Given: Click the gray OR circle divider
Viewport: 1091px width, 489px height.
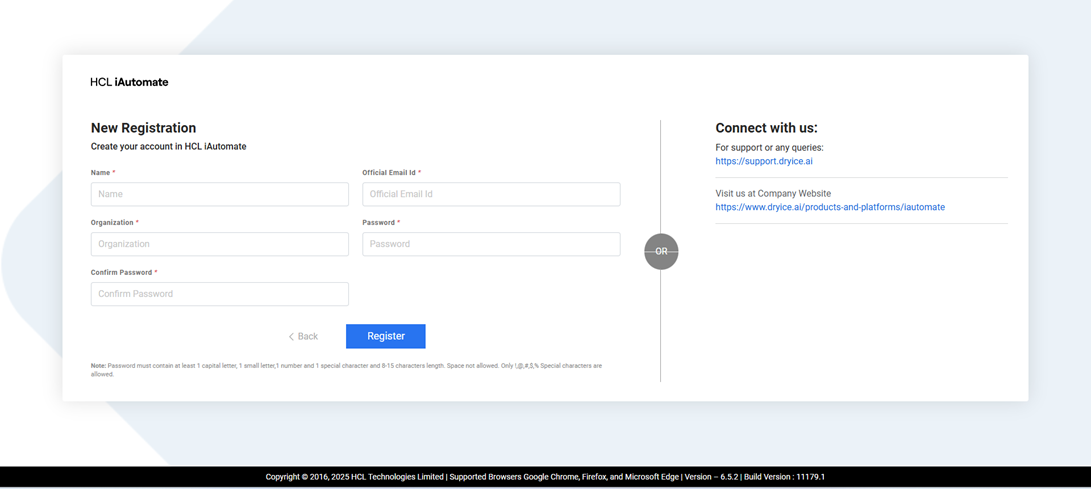Looking at the screenshot, I should [x=661, y=251].
